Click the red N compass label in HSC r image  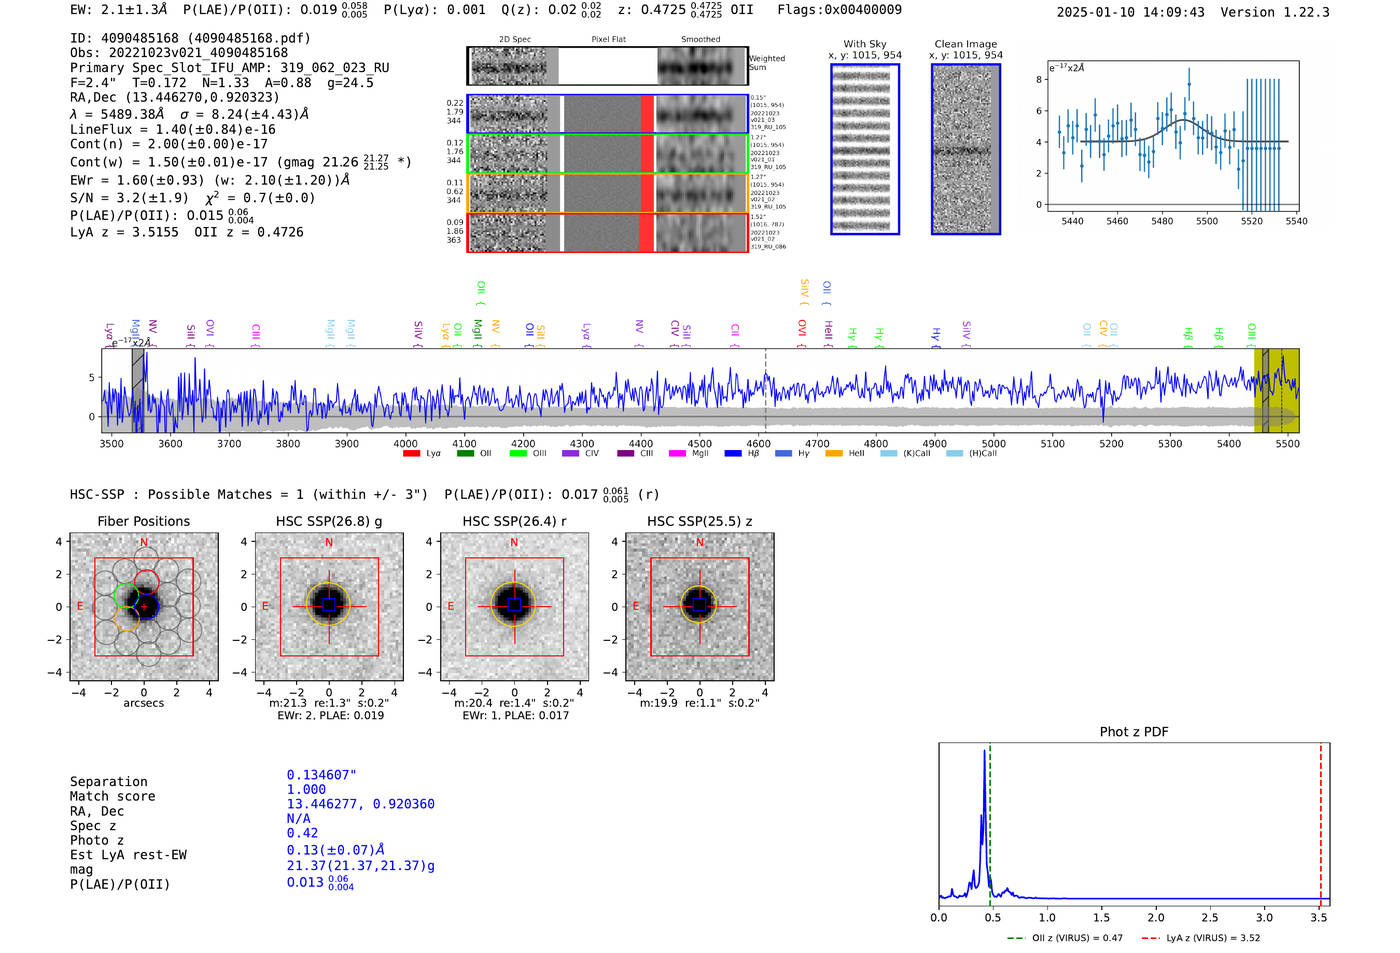click(x=514, y=543)
